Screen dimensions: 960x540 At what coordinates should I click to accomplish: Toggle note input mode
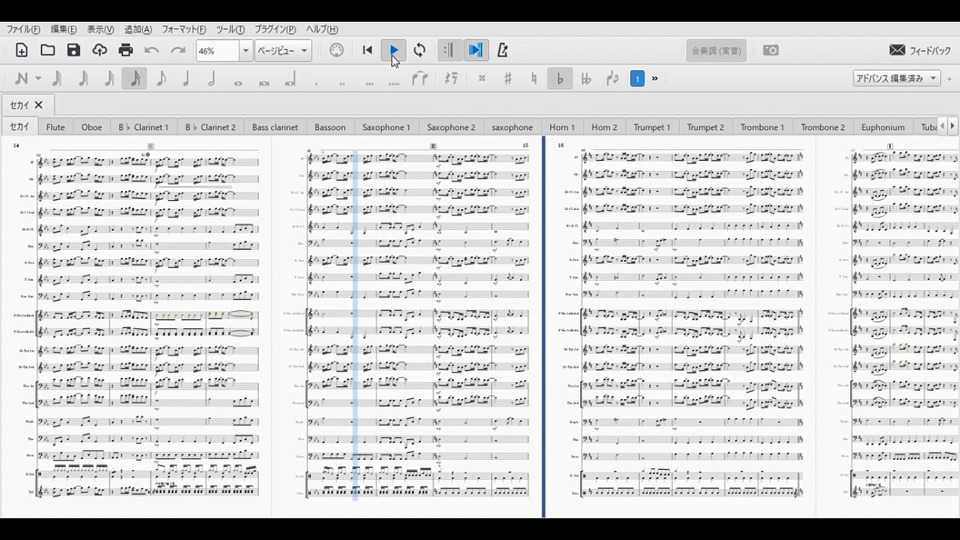21,78
